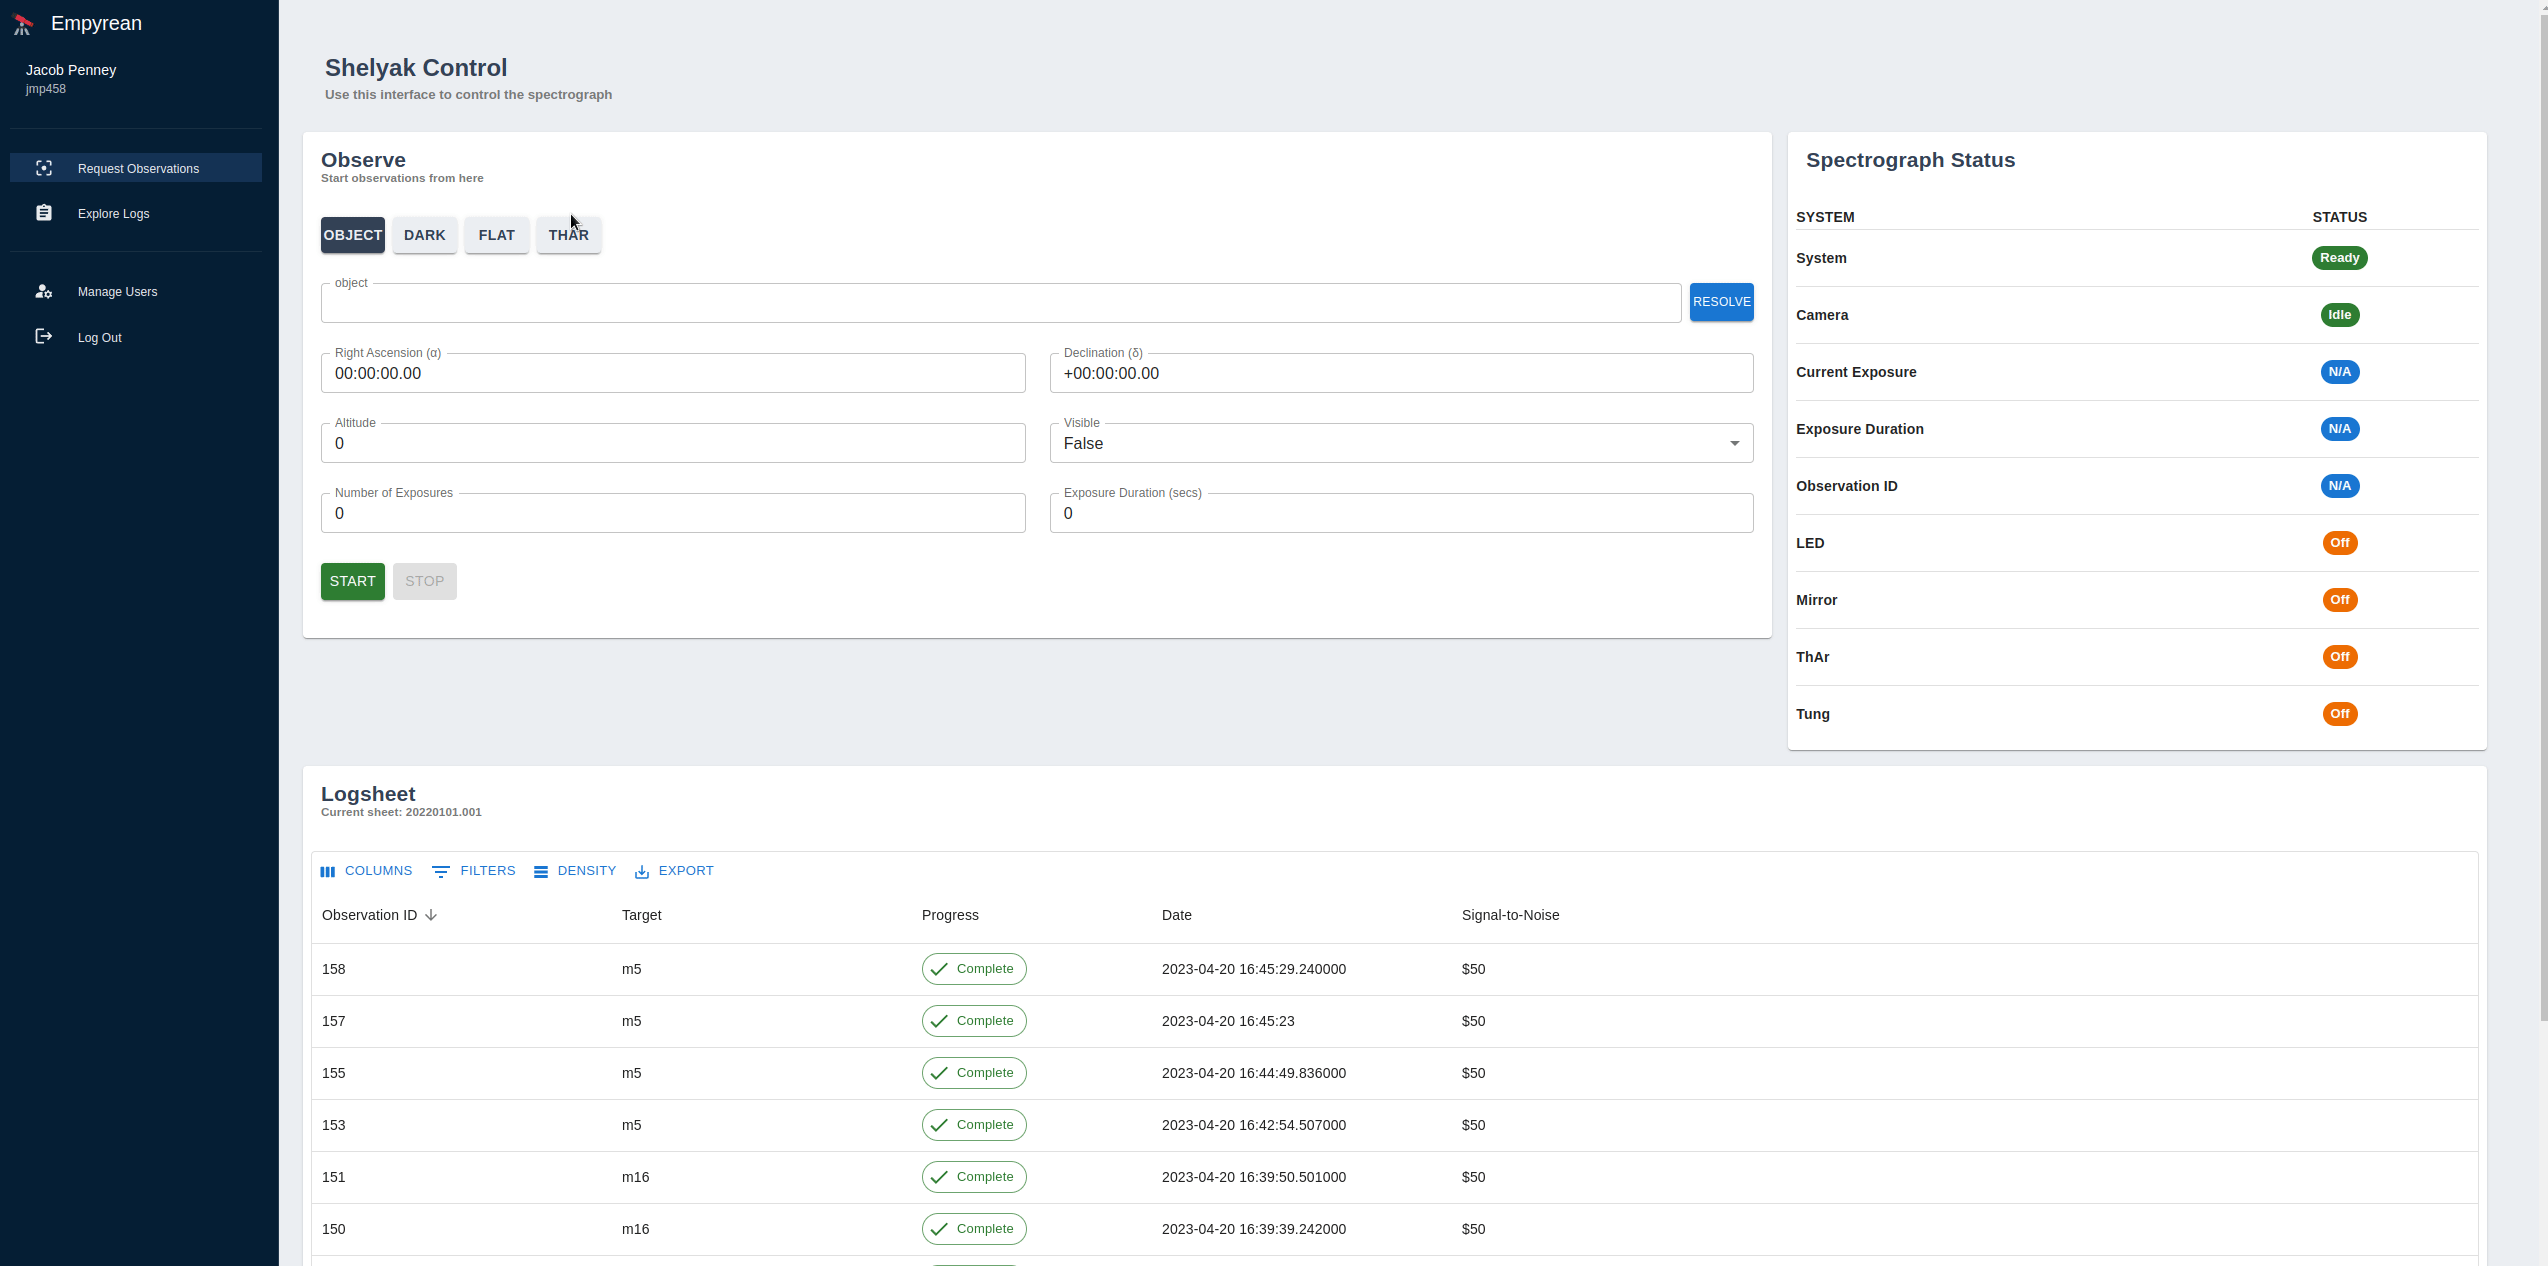This screenshot has width=2548, height=1266.
Task: Click the blue RESOLVE button
Action: point(1721,302)
